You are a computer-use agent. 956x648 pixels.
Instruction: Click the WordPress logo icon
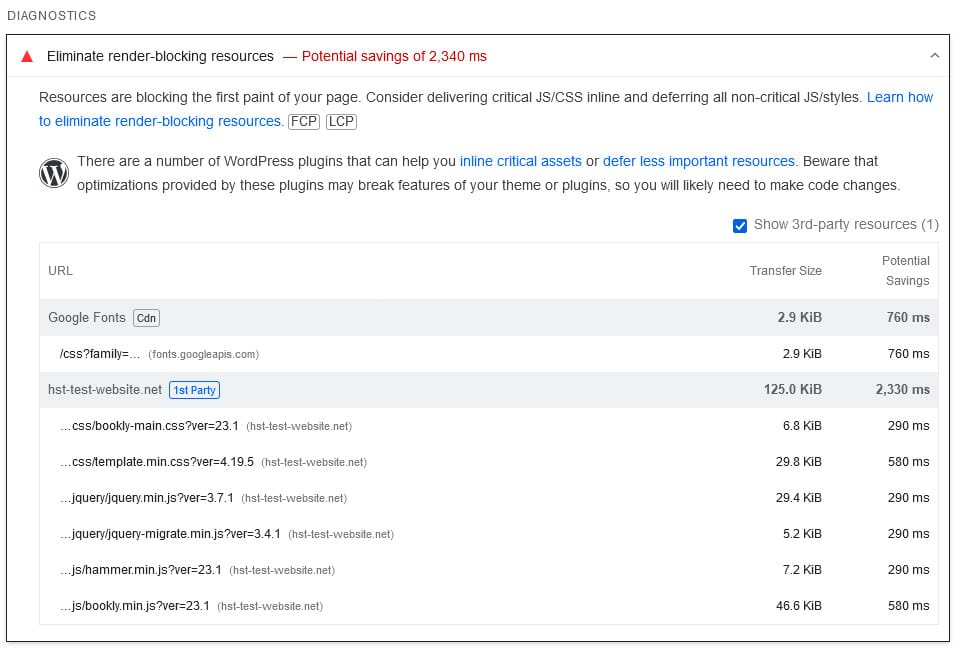click(54, 173)
